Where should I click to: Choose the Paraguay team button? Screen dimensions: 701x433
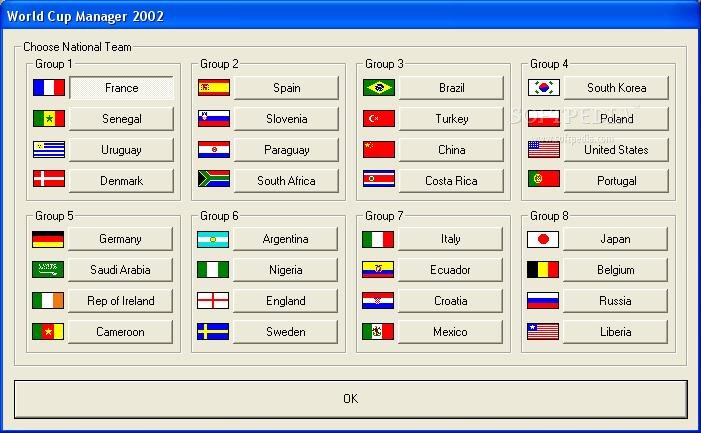287,150
